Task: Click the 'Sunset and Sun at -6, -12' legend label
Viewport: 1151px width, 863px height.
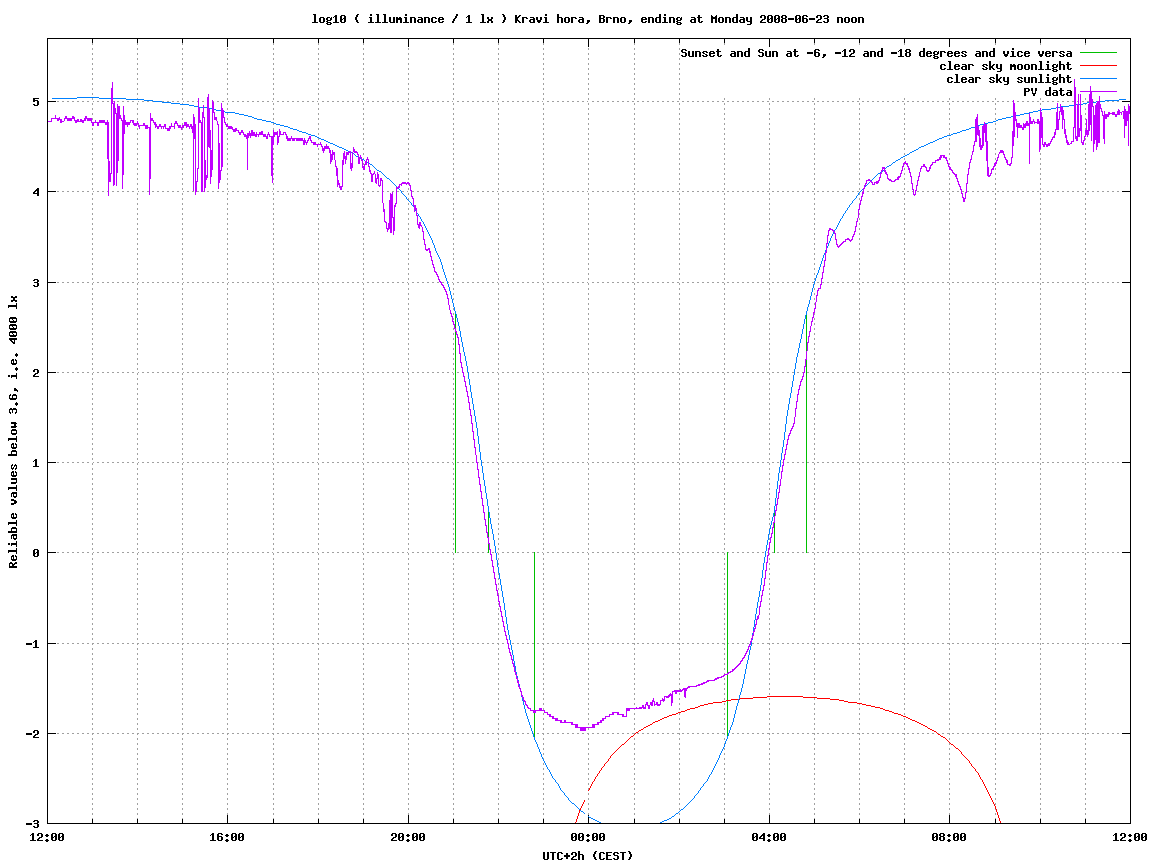Action: (876, 53)
